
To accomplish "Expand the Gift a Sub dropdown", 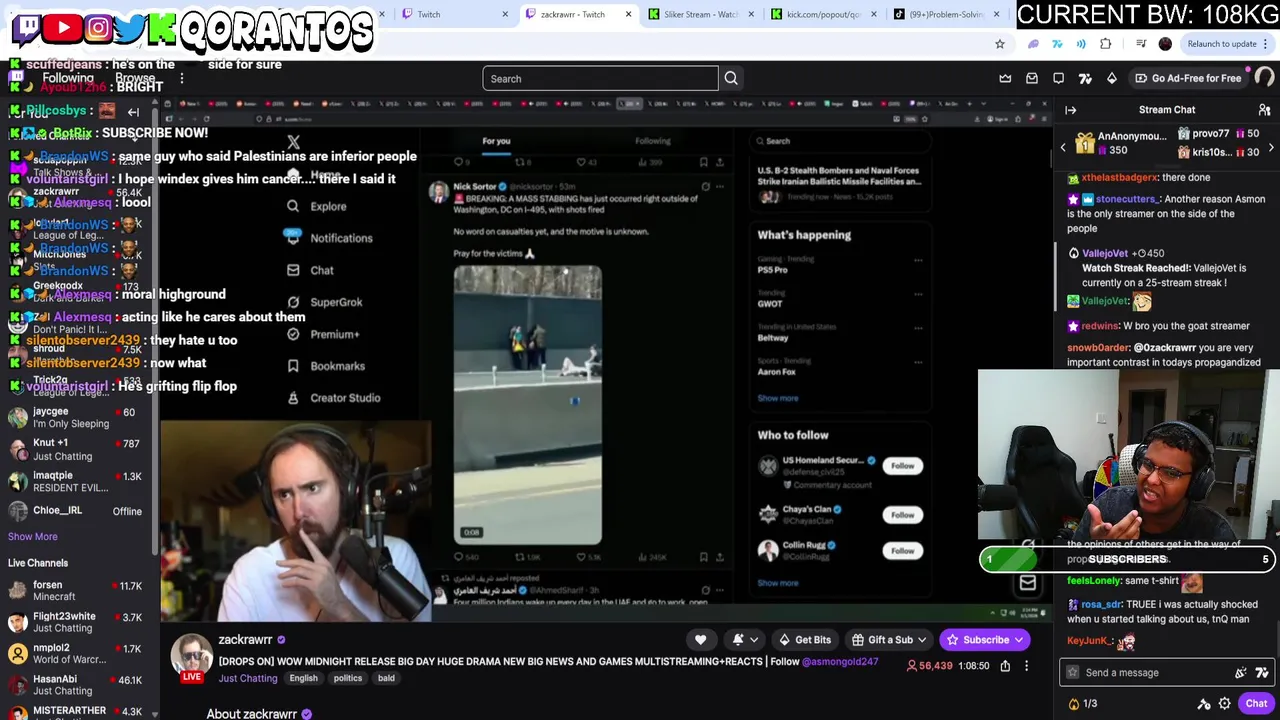I will point(922,640).
